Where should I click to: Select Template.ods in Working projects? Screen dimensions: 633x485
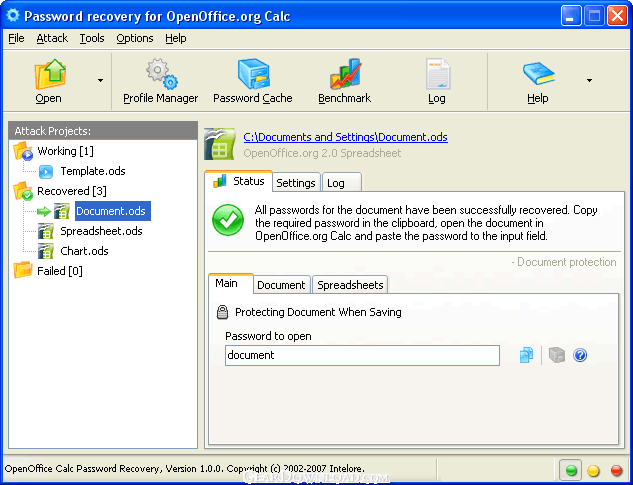click(93, 171)
